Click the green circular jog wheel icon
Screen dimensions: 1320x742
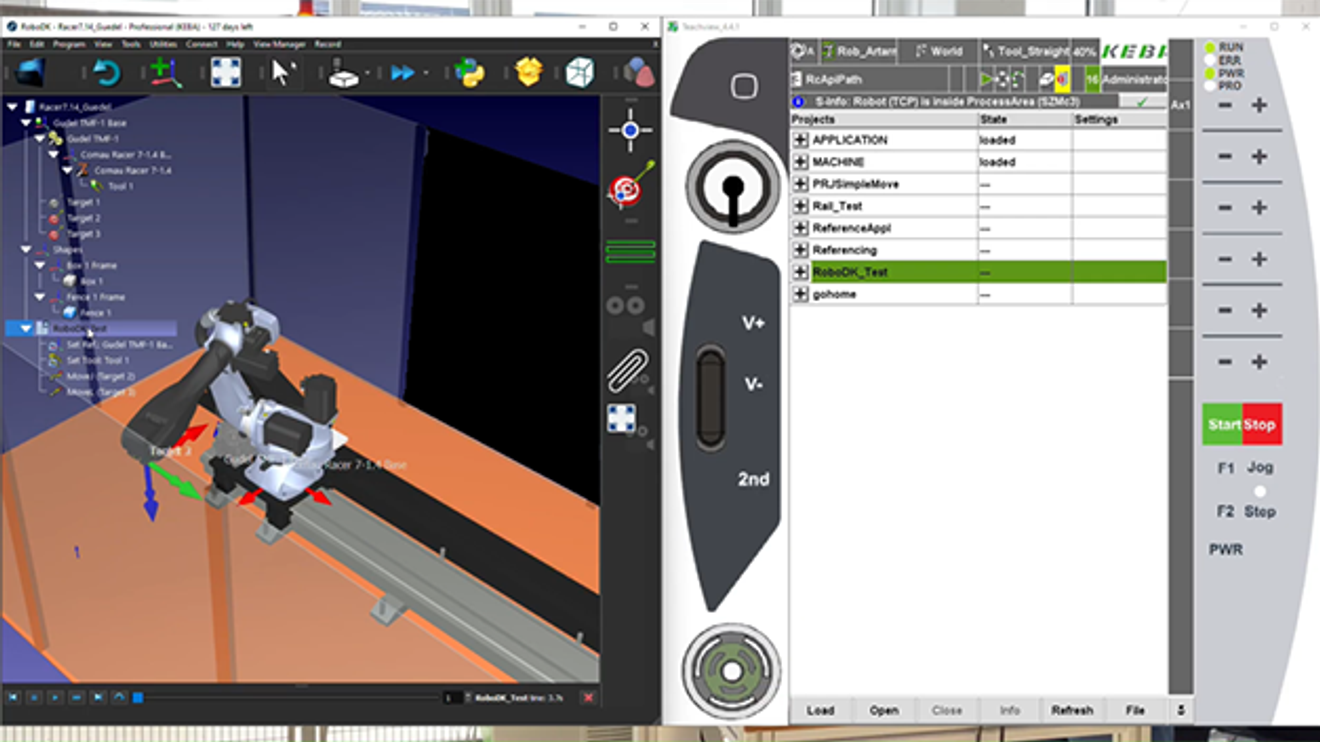click(731, 669)
